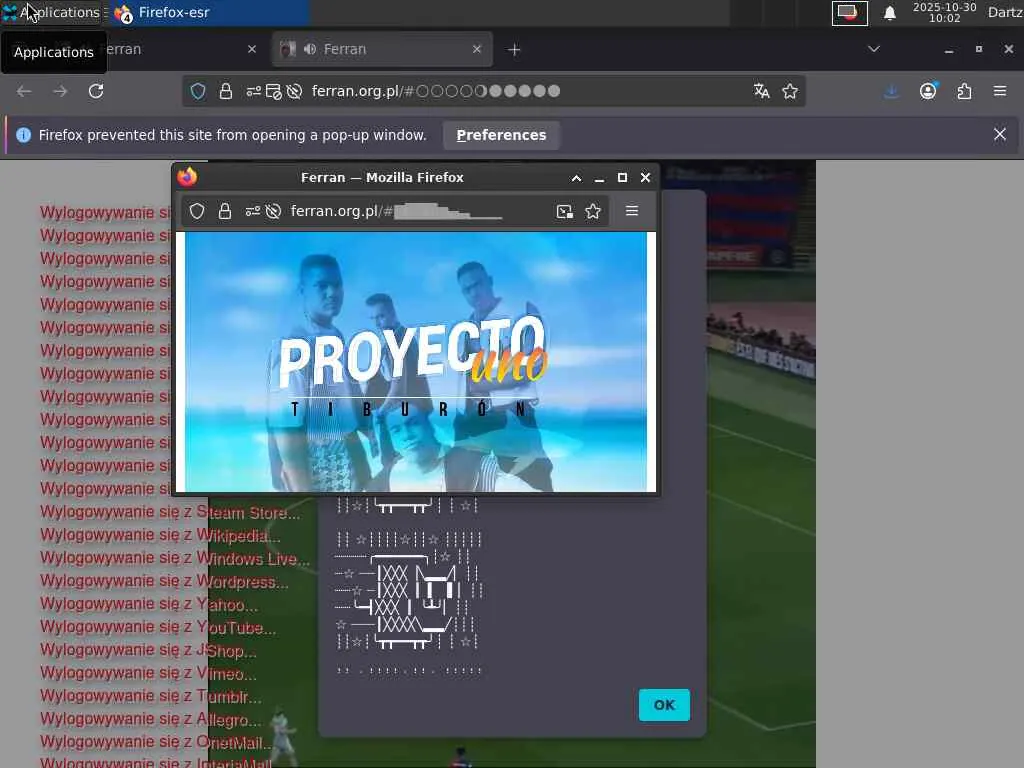Image resolution: width=1024 pixels, height=768 pixels.
Task: Open site permissions icon in main address bar
Action: [x=253, y=91]
